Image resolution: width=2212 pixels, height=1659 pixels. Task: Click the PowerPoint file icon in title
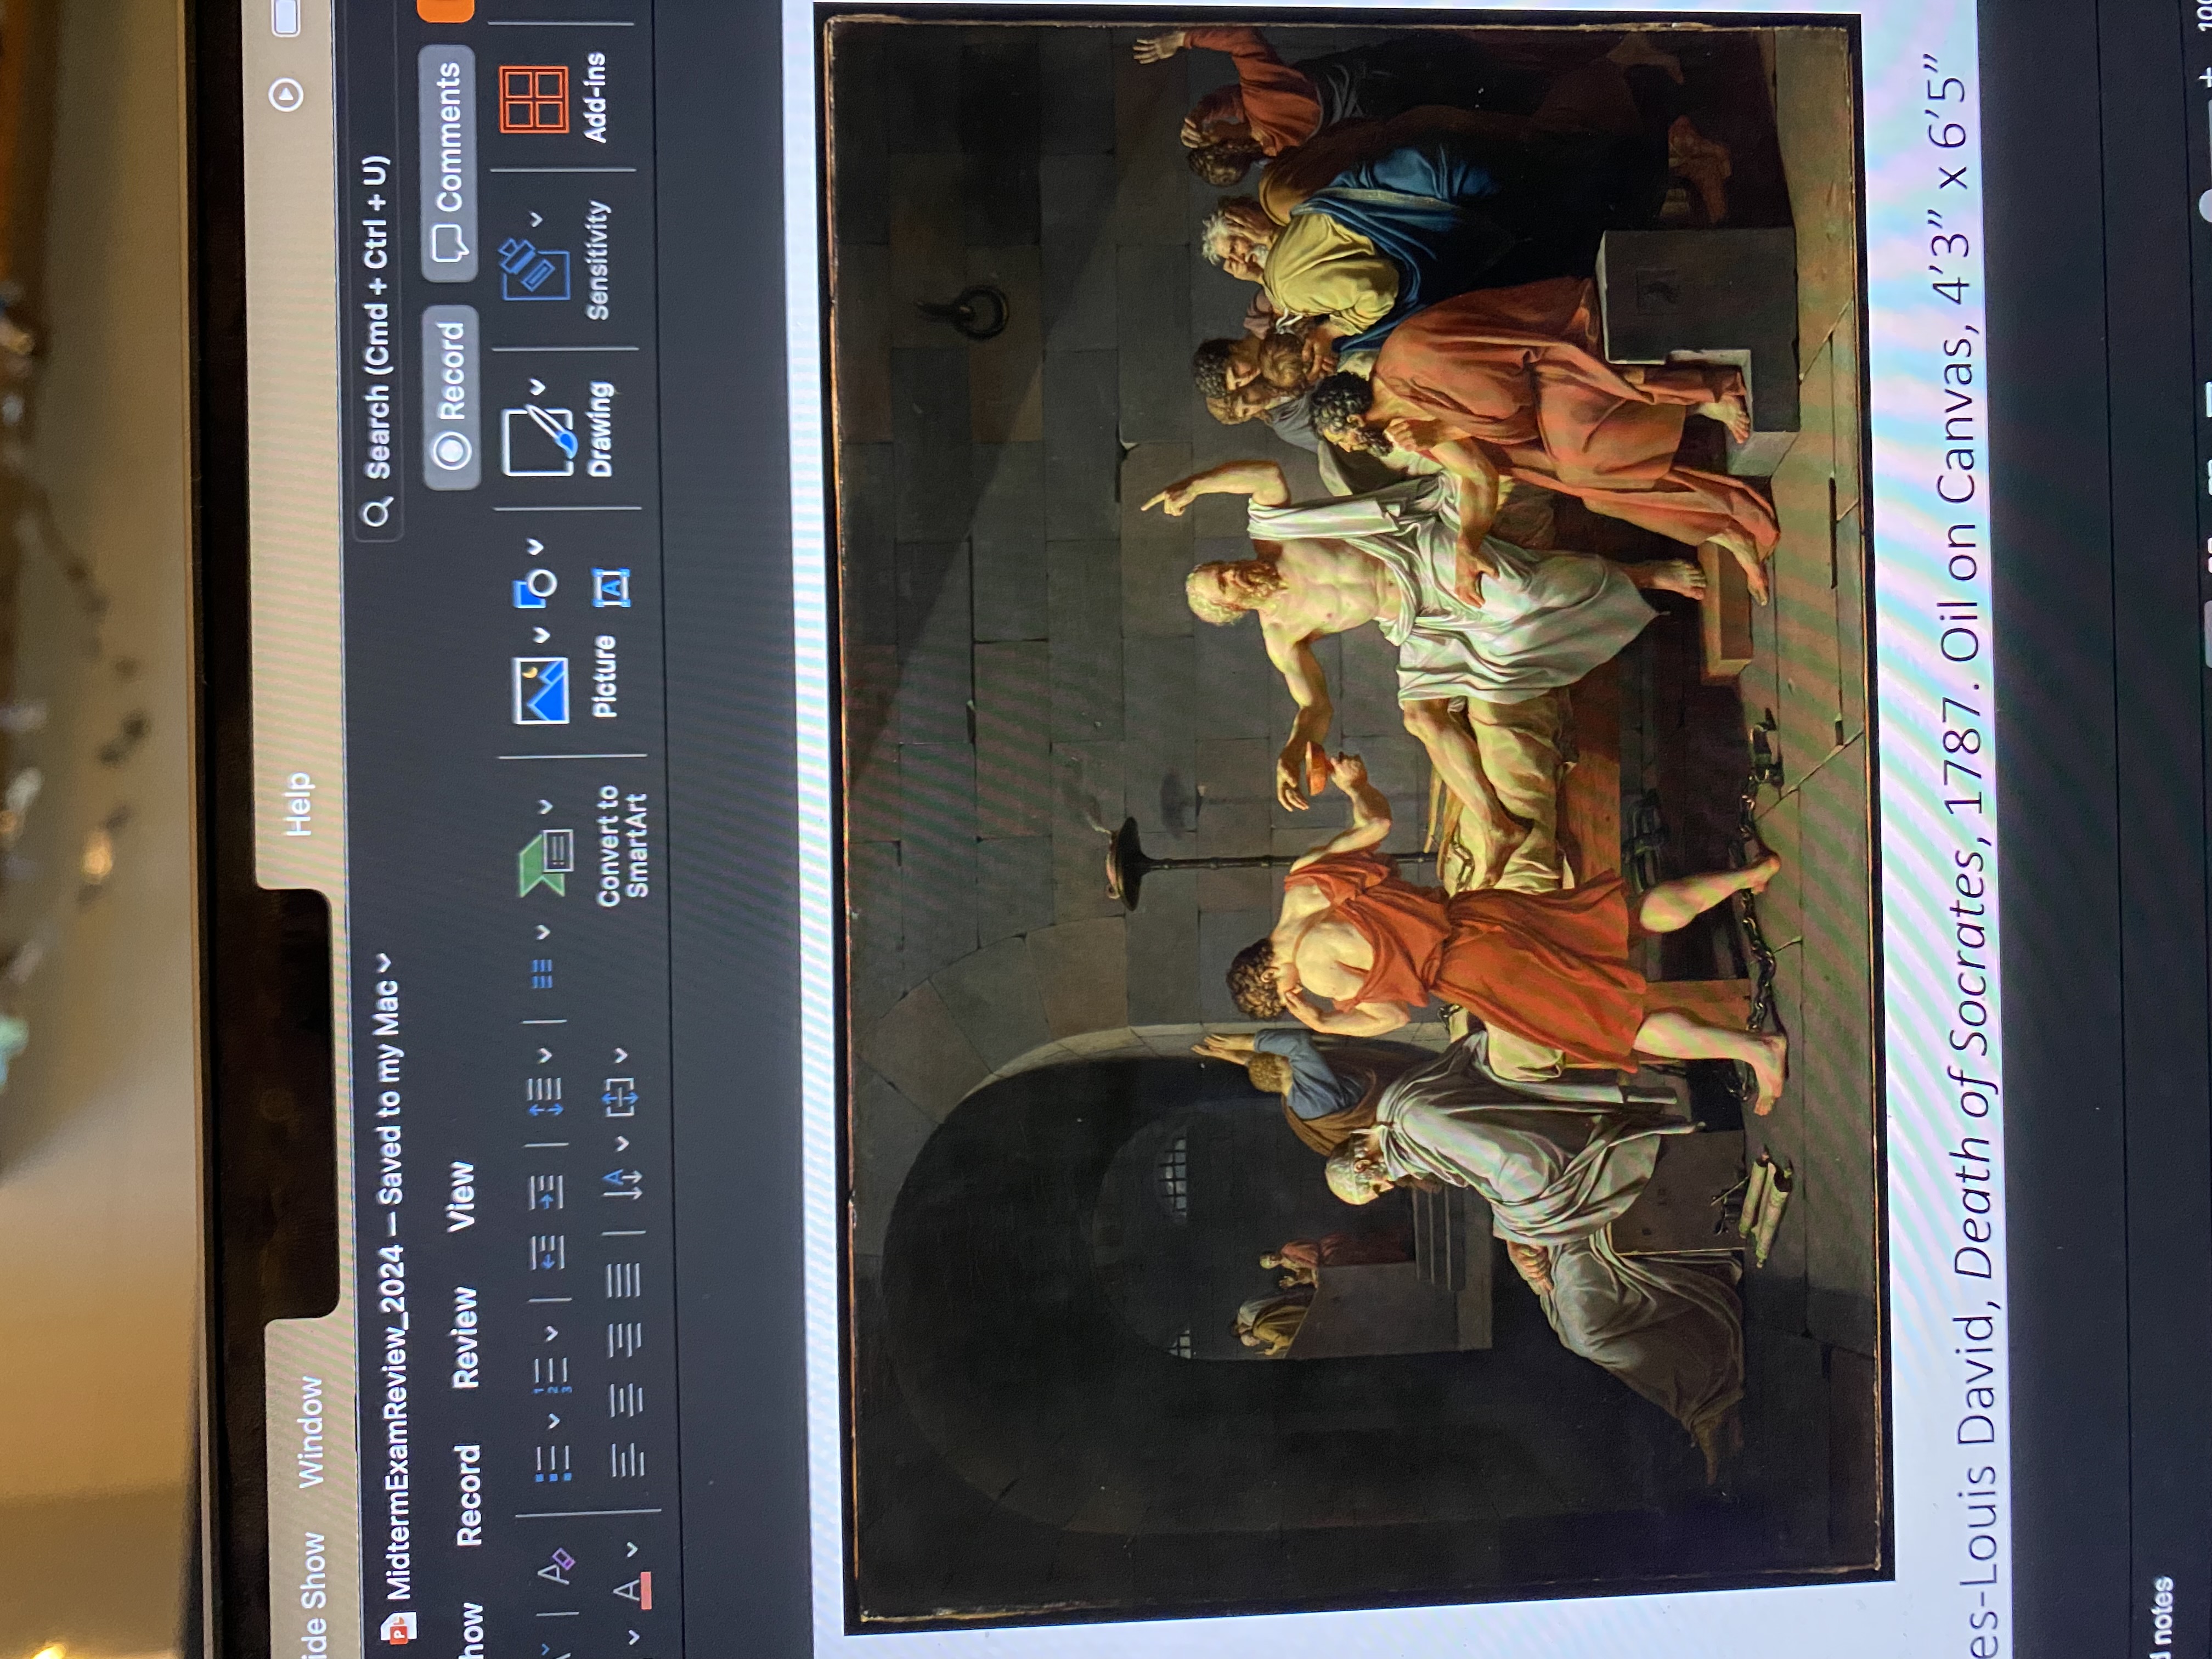pos(400,1628)
